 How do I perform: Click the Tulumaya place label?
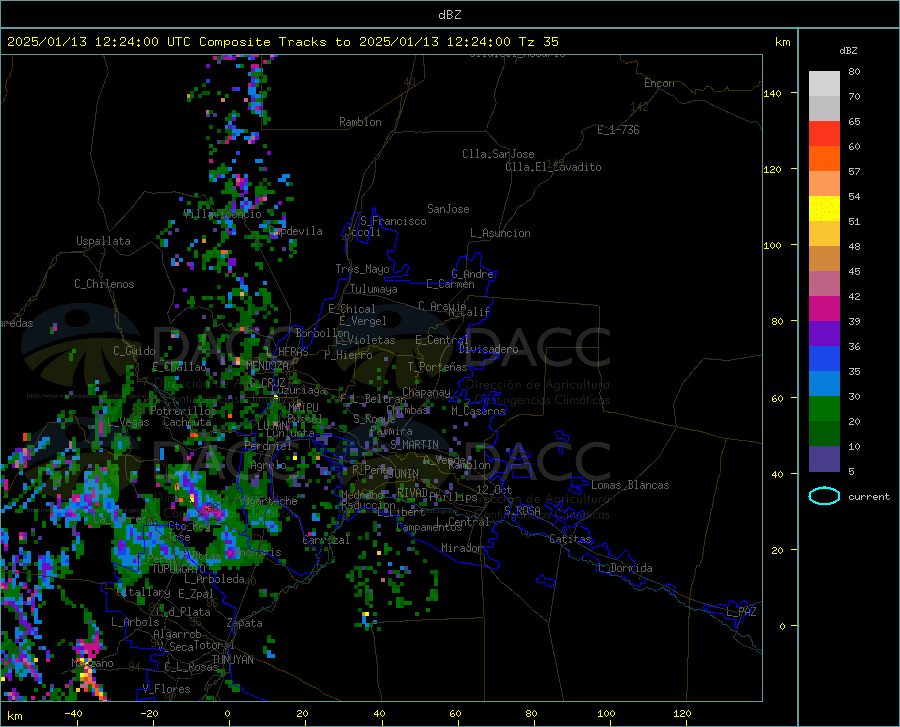coord(374,289)
